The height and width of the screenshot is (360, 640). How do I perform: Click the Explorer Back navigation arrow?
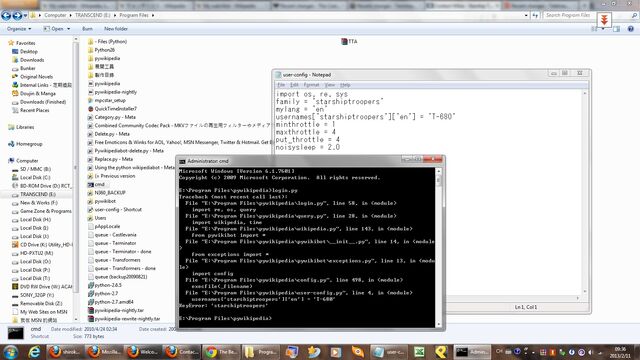coord(6,16)
